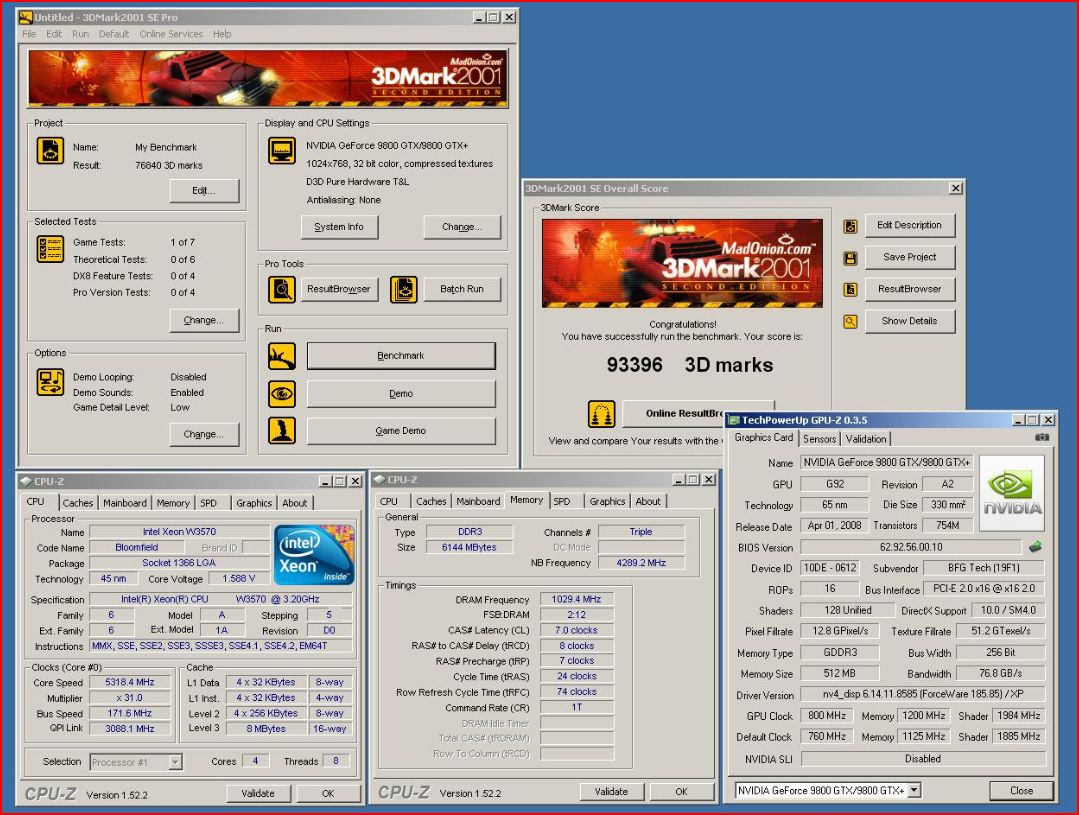This screenshot has height=815, width=1079.
Task: Click the Batch Run button
Action: click(x=462, y=289)
